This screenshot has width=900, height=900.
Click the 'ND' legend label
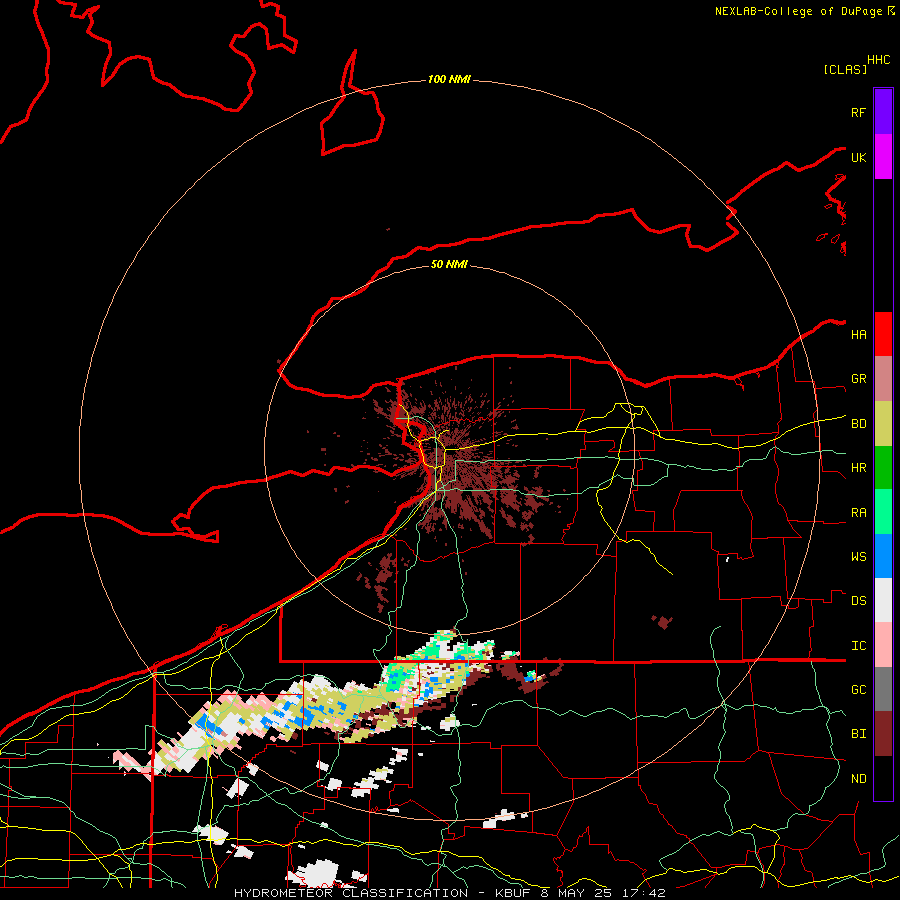[x=858, y=779]
